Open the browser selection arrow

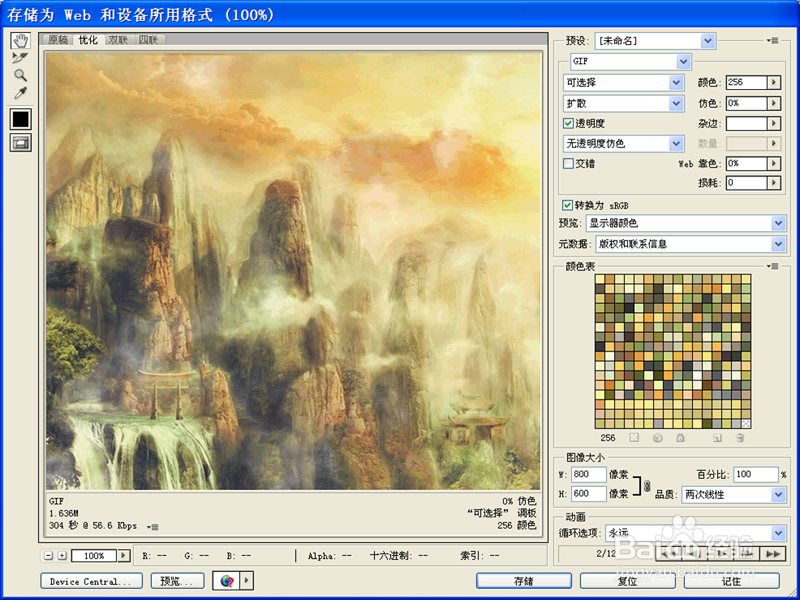coord(247,581)
